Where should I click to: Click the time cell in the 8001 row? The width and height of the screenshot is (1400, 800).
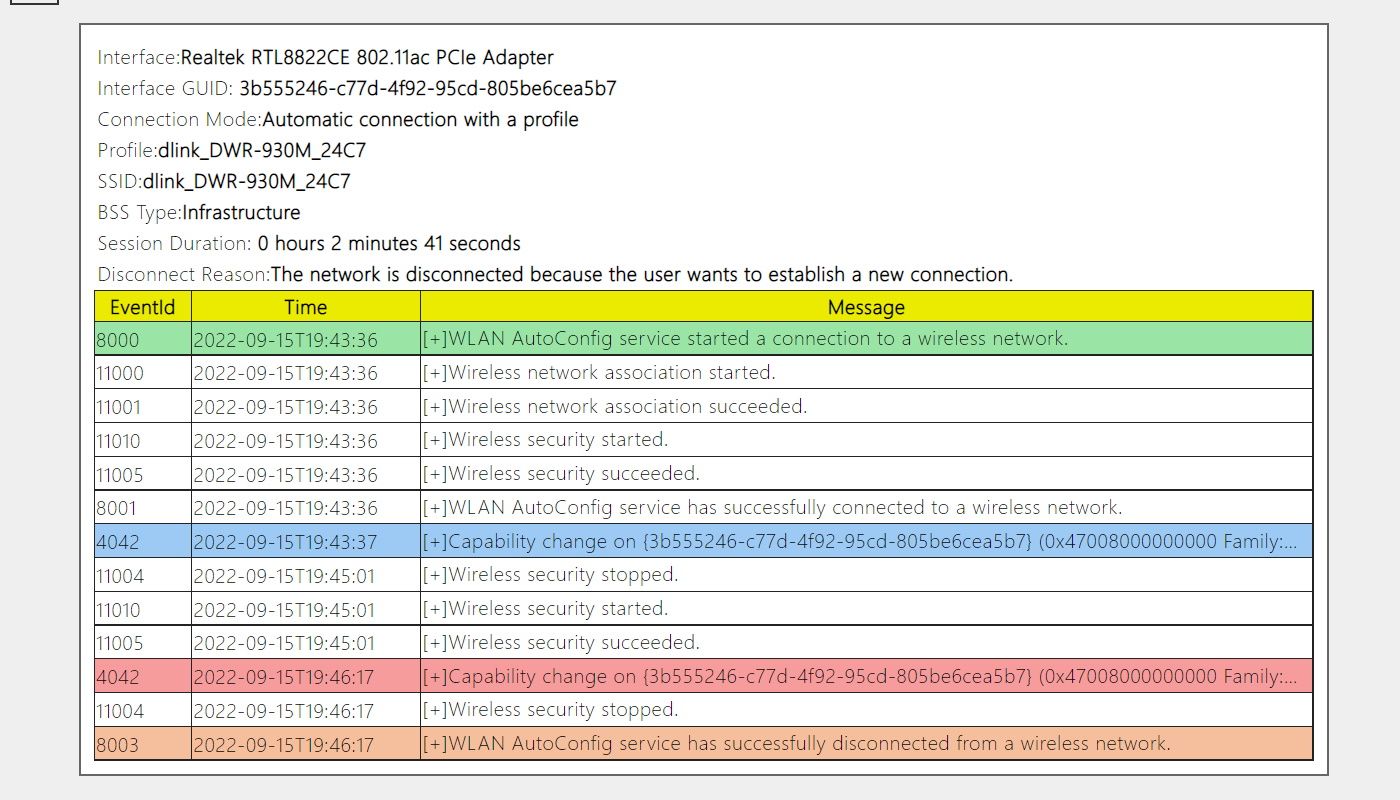[306, 508]
